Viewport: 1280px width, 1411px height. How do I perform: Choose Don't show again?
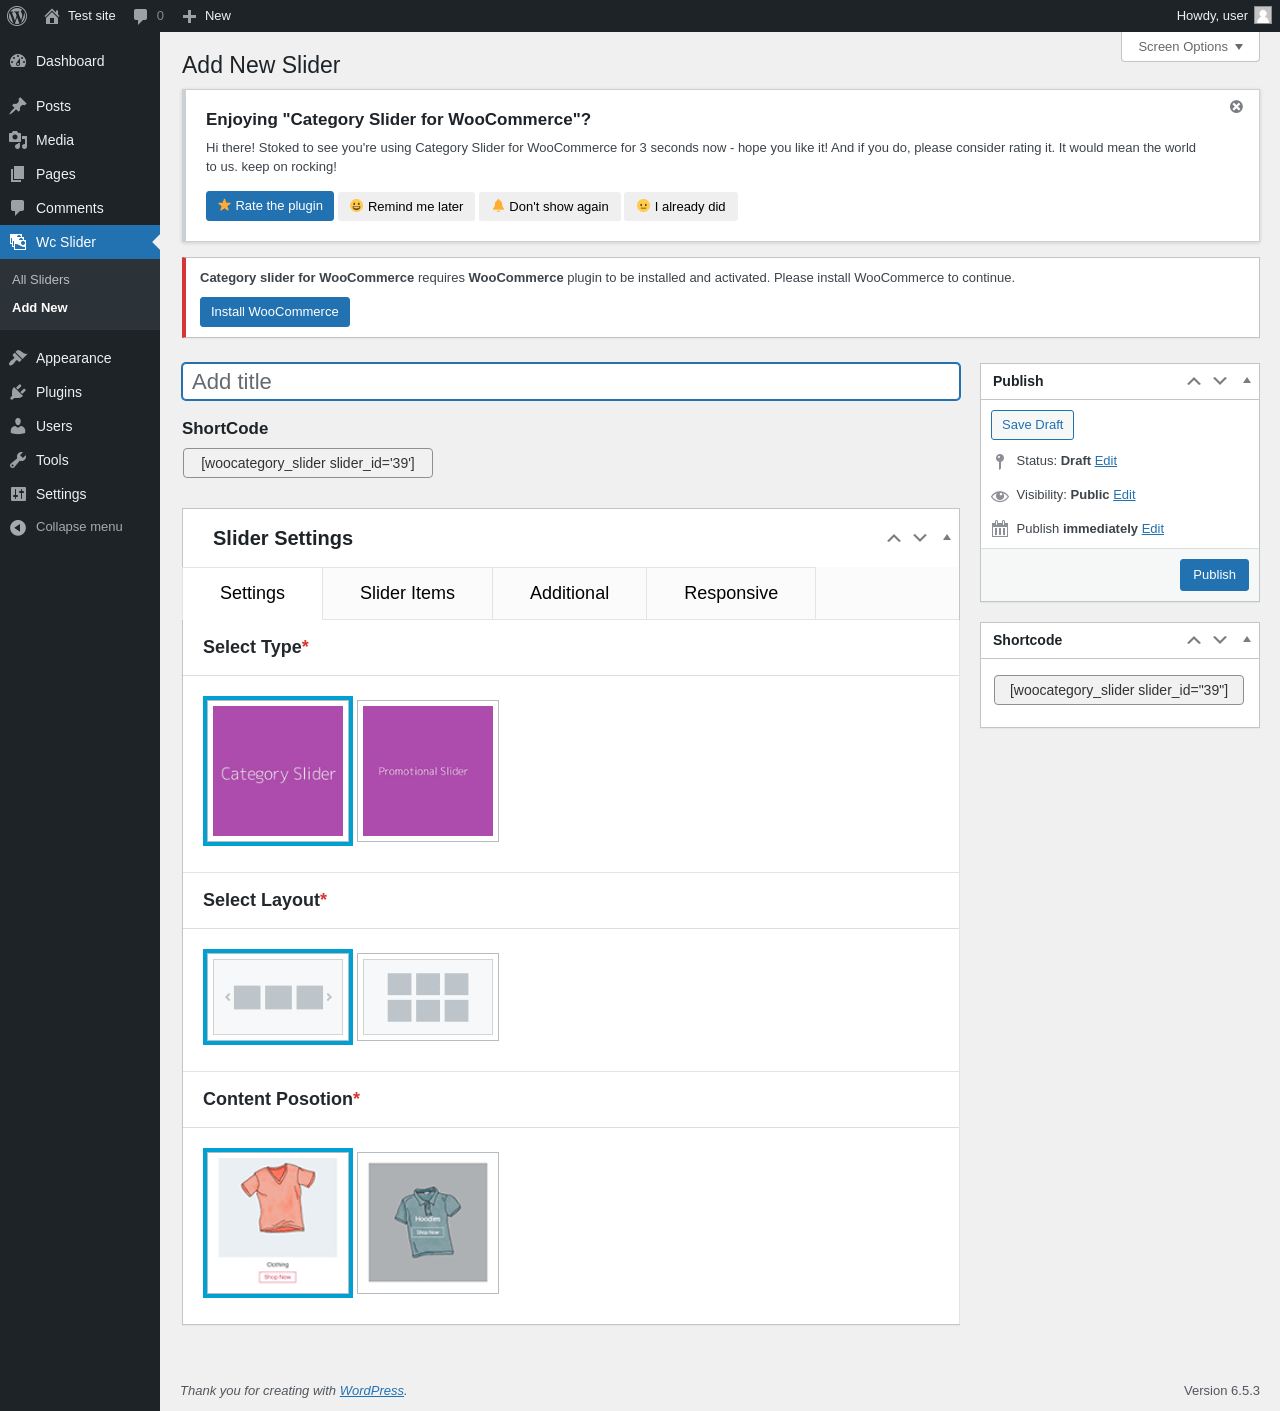pyautogui.click(x=550, y=206)
